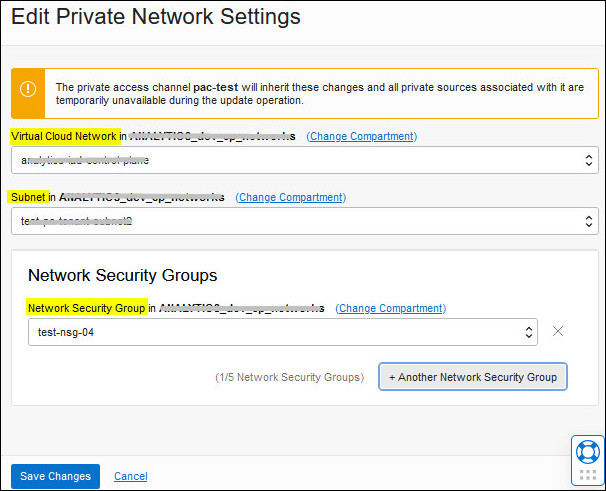Click the highlighted Subnet label

click(29, 197)
